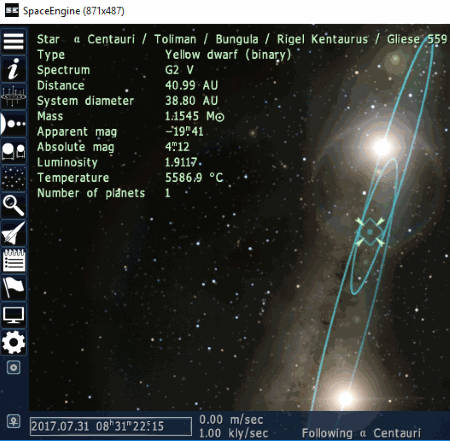Image resolution: width=450 pixels, height=441 pixels.
Task: Open the star browser icon
Action: coord(13,151)
